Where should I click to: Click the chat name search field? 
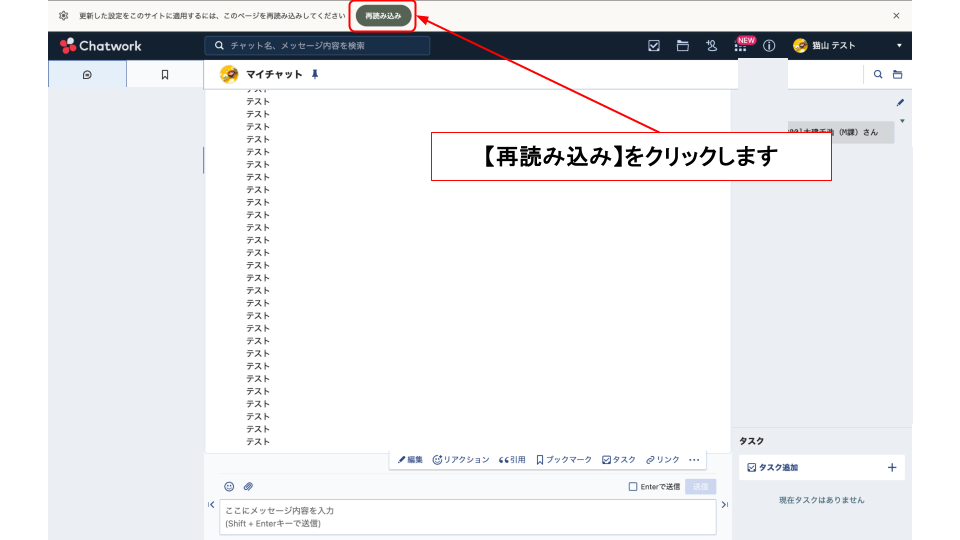320,46
